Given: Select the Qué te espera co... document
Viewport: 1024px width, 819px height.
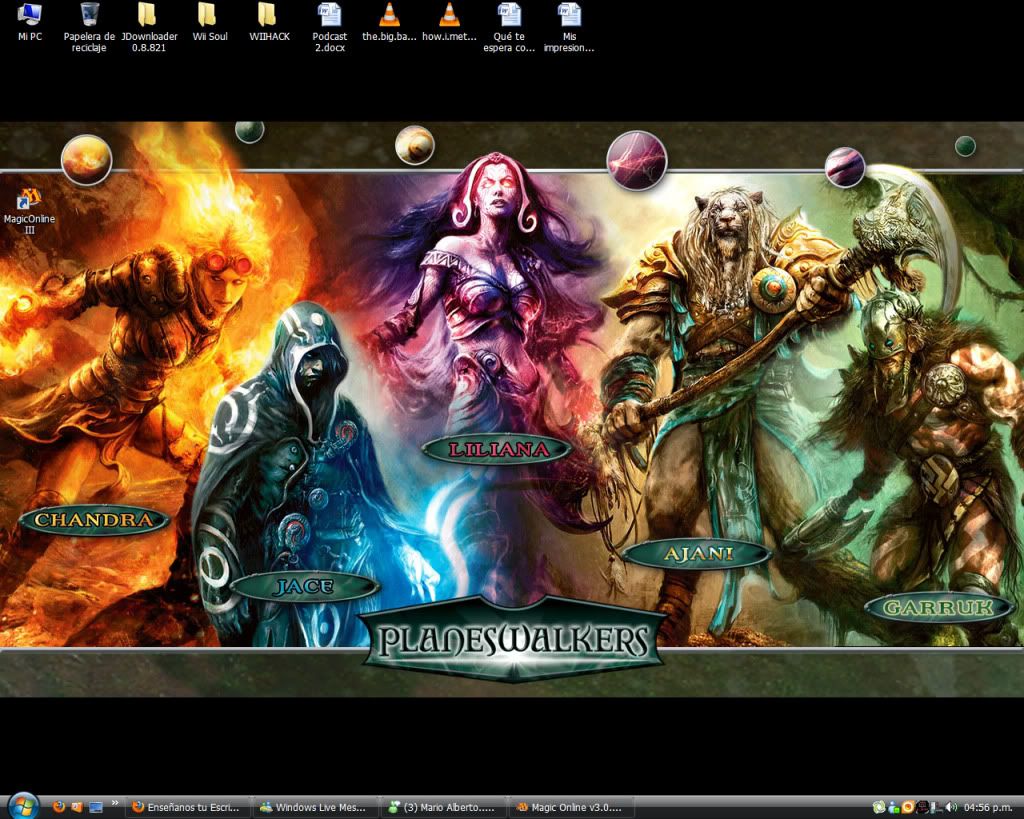Looking at the screenshot, I should click(x=509, y=27).
